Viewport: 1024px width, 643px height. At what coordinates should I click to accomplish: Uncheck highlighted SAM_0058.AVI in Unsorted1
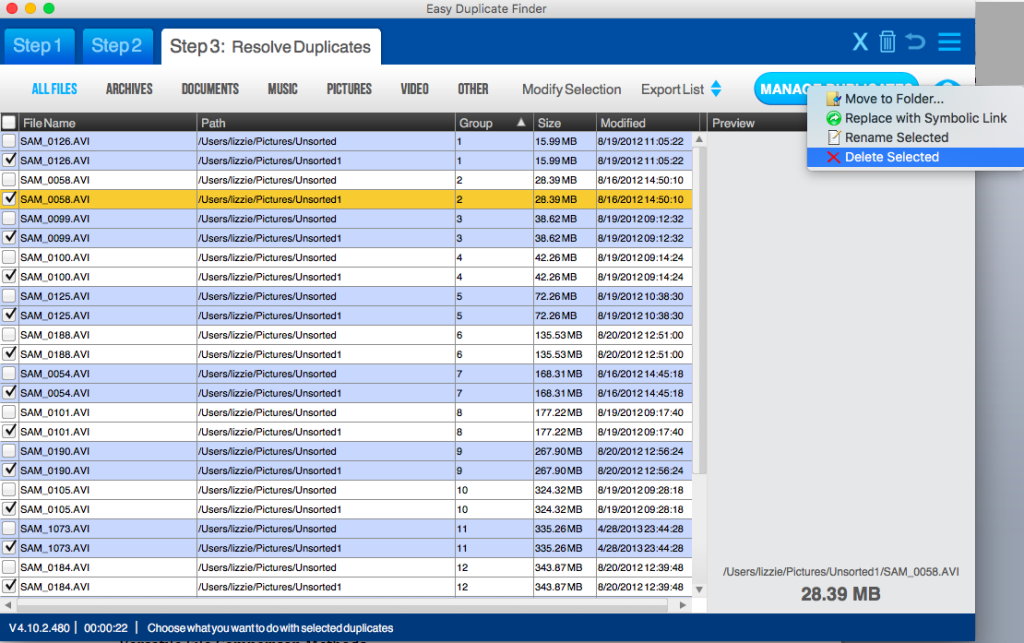click(x=9, y=198)
